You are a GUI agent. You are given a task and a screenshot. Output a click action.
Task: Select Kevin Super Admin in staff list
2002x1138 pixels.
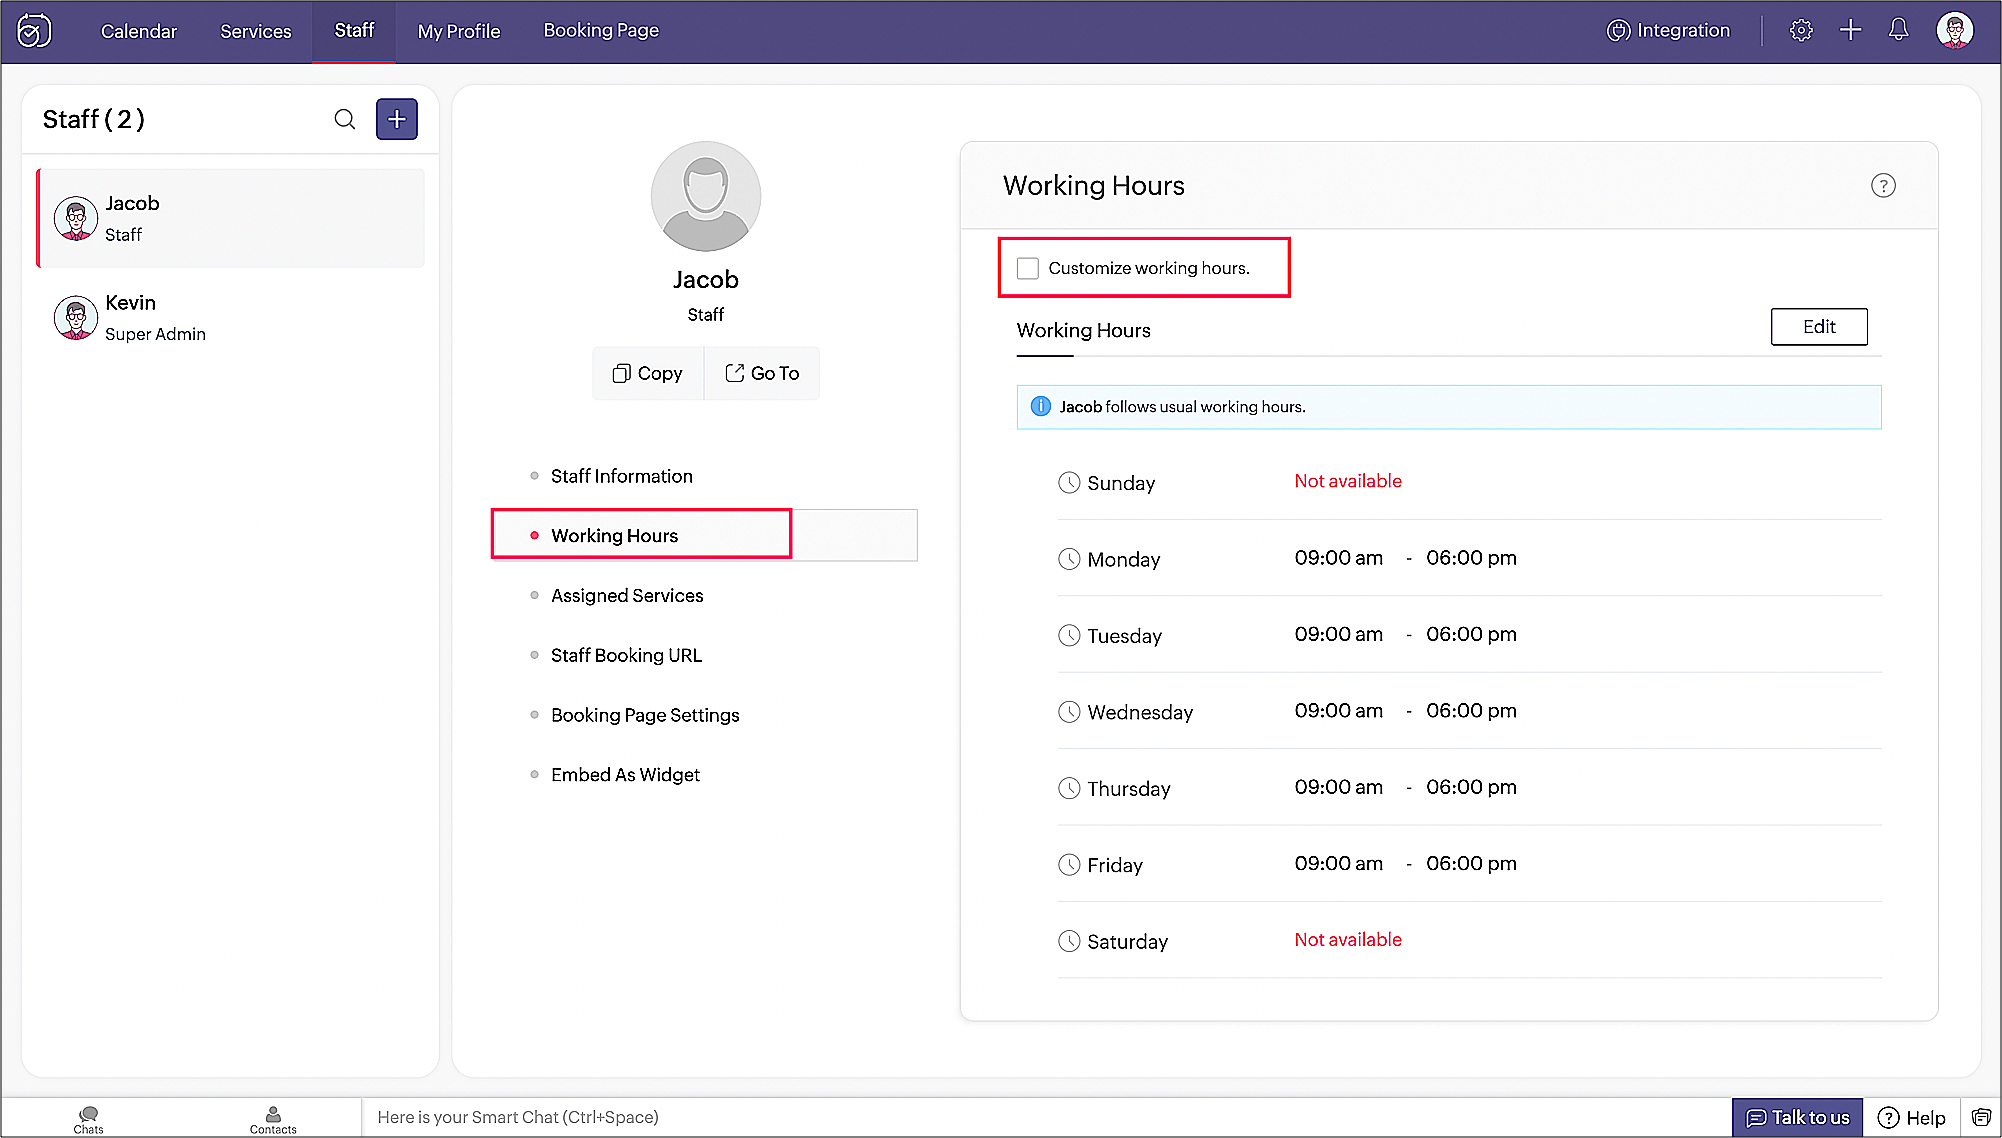point(156,318)
